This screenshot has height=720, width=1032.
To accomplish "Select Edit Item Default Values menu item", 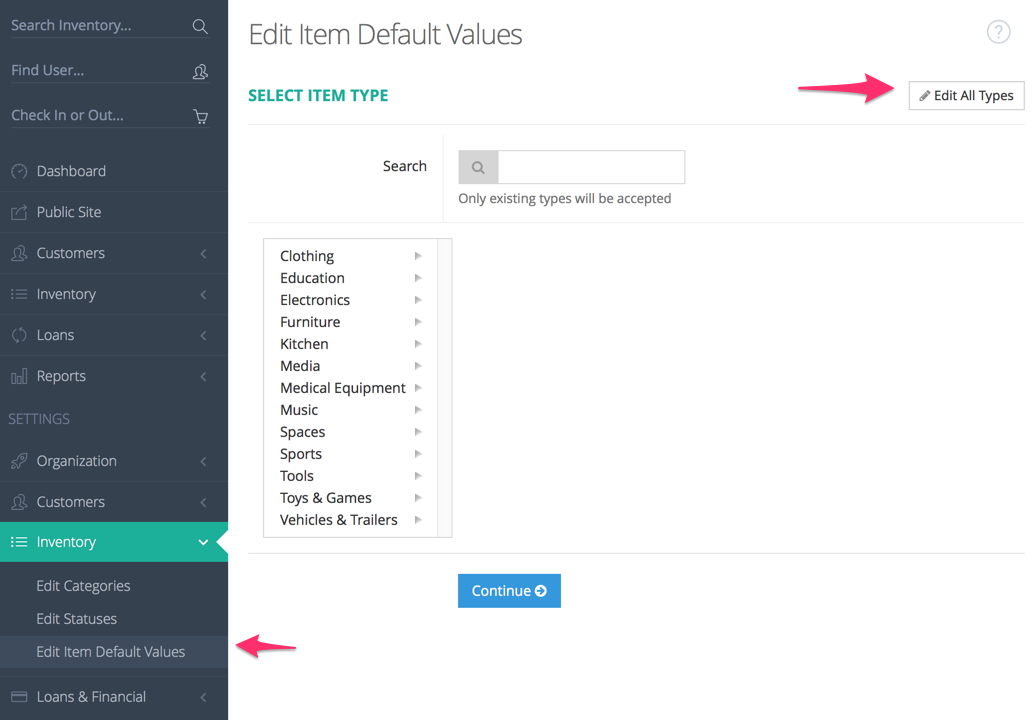I will (x=110, y=652).
